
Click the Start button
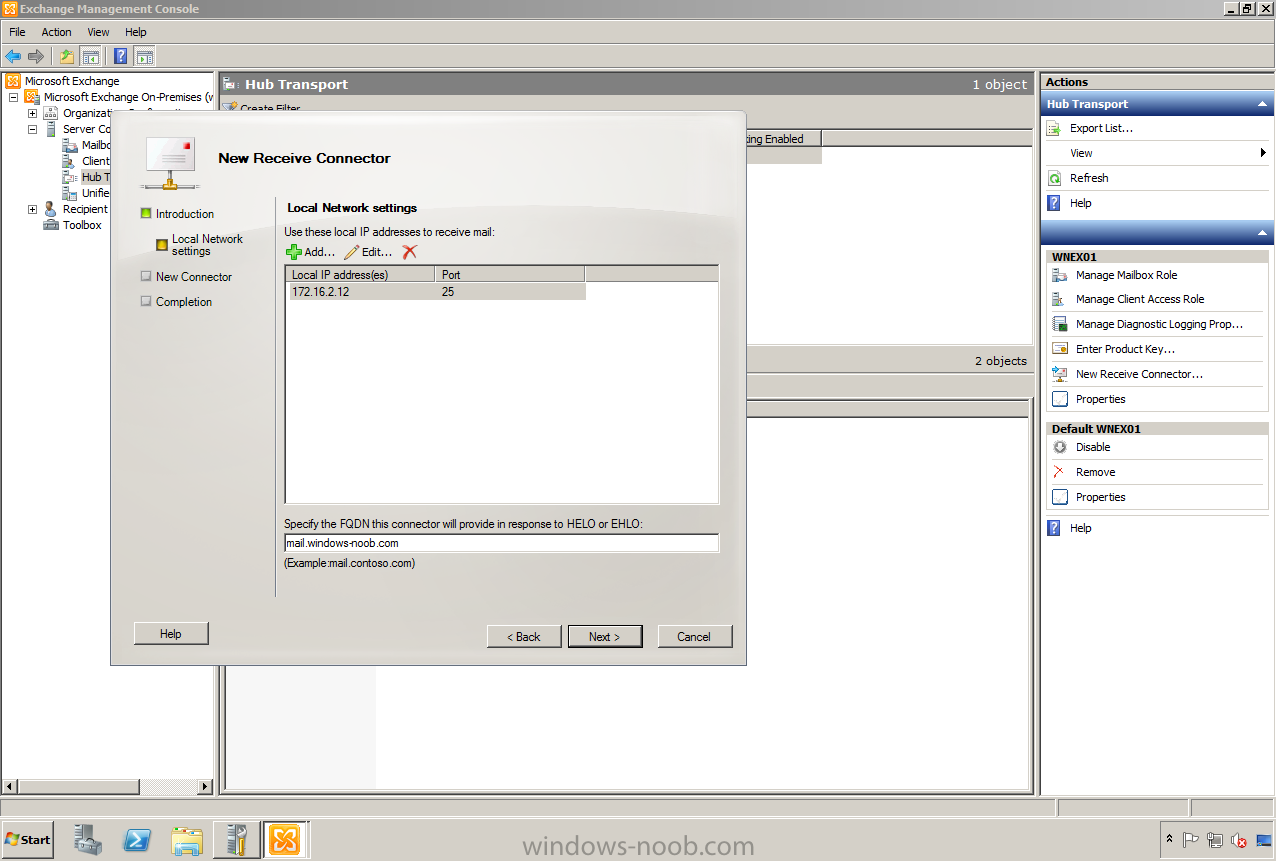[x=28, y=840]
